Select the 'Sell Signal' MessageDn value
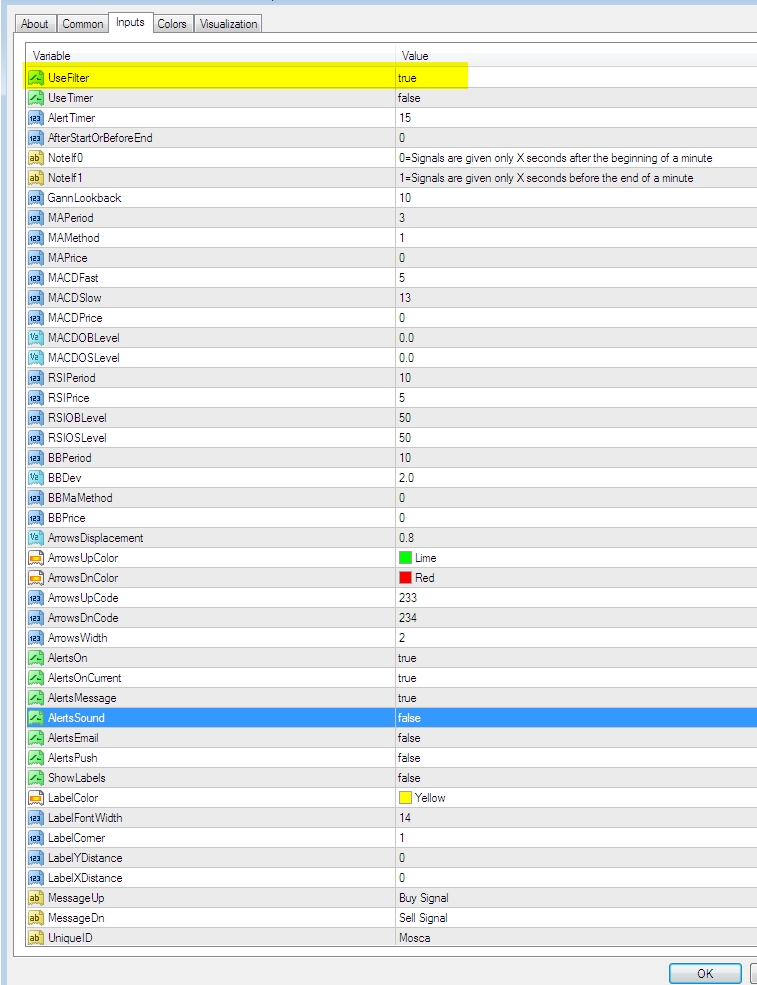 coord(423,918)
